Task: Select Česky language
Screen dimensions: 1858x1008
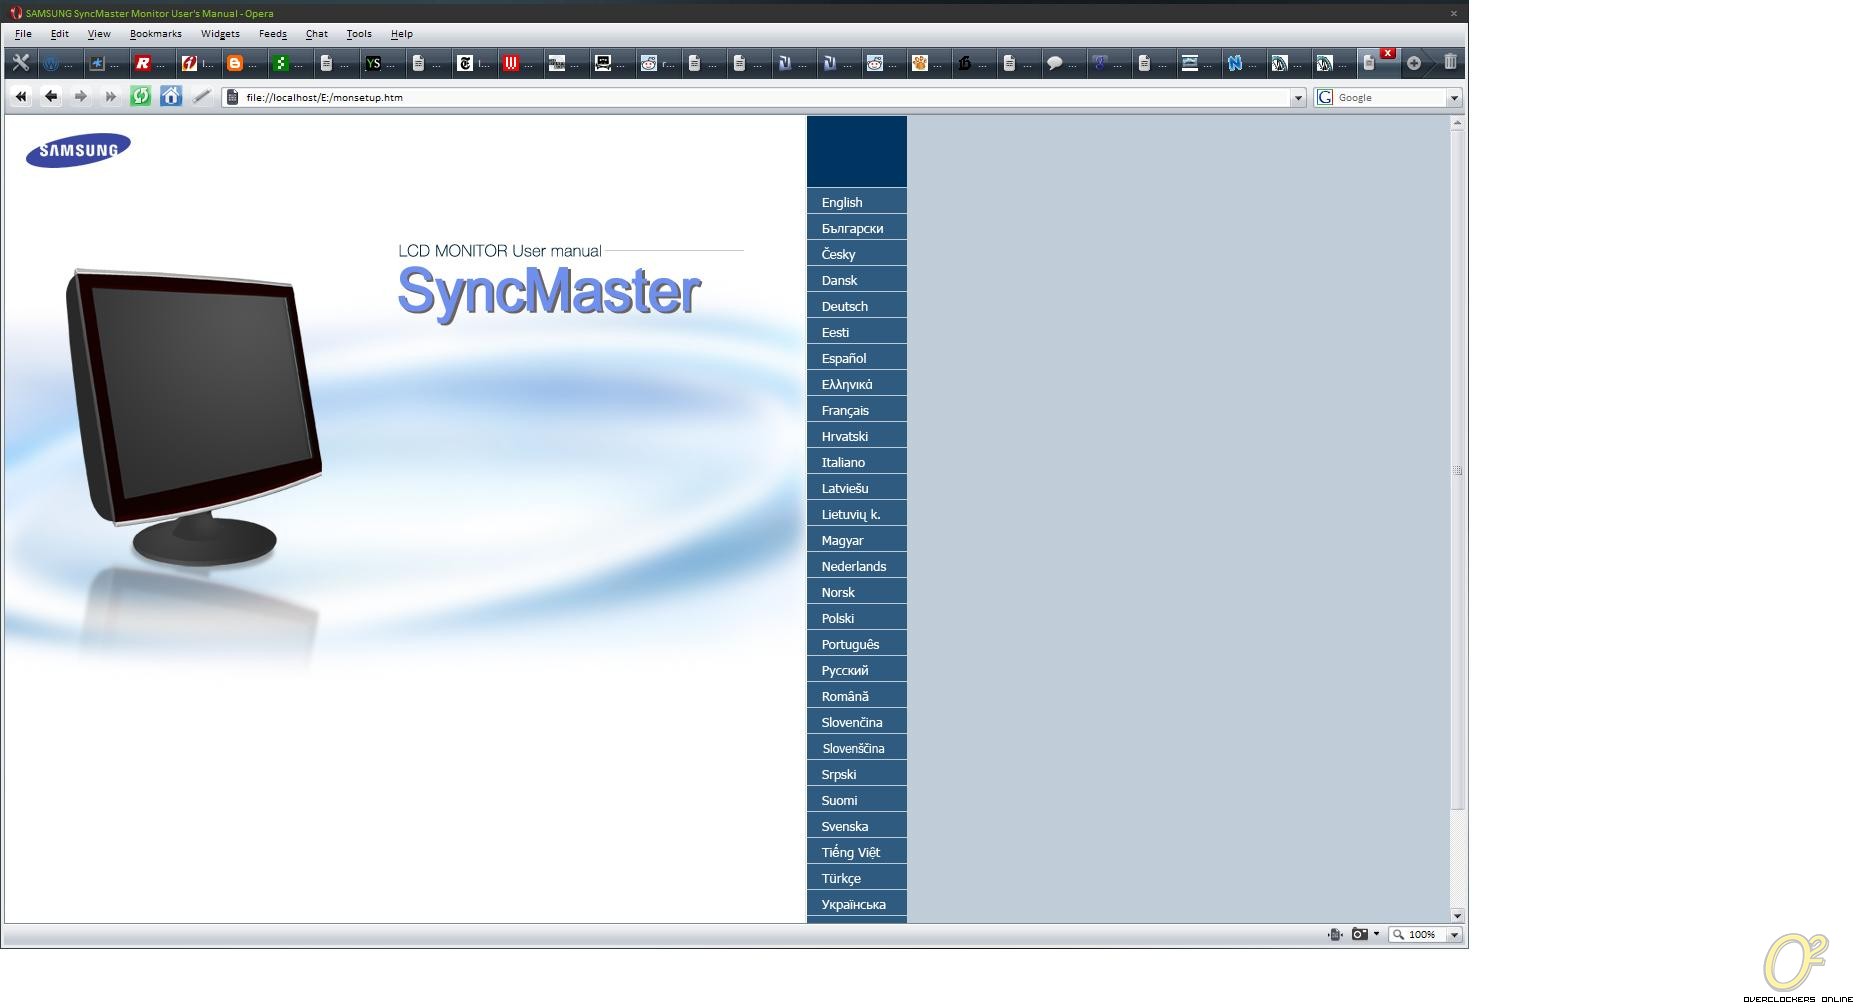Action: click(857, 254)
